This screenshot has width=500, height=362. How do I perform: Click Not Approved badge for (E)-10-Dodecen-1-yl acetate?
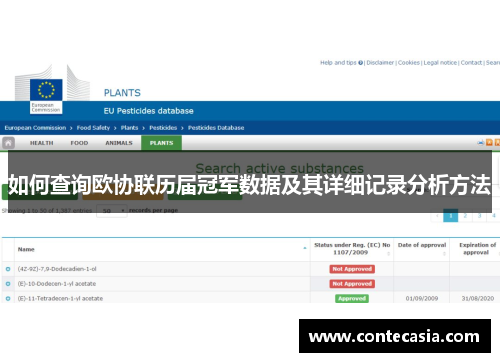[x=352, y=284]
